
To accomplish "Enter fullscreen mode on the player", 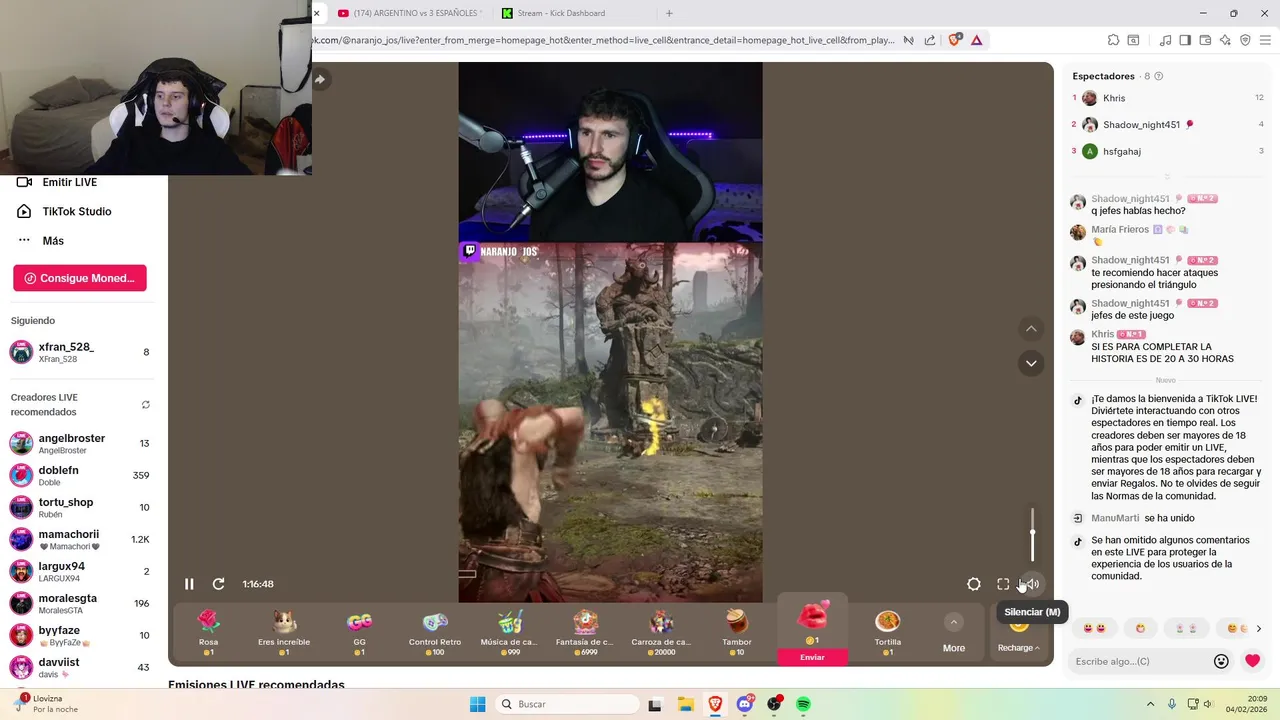I will (1003, 584).
